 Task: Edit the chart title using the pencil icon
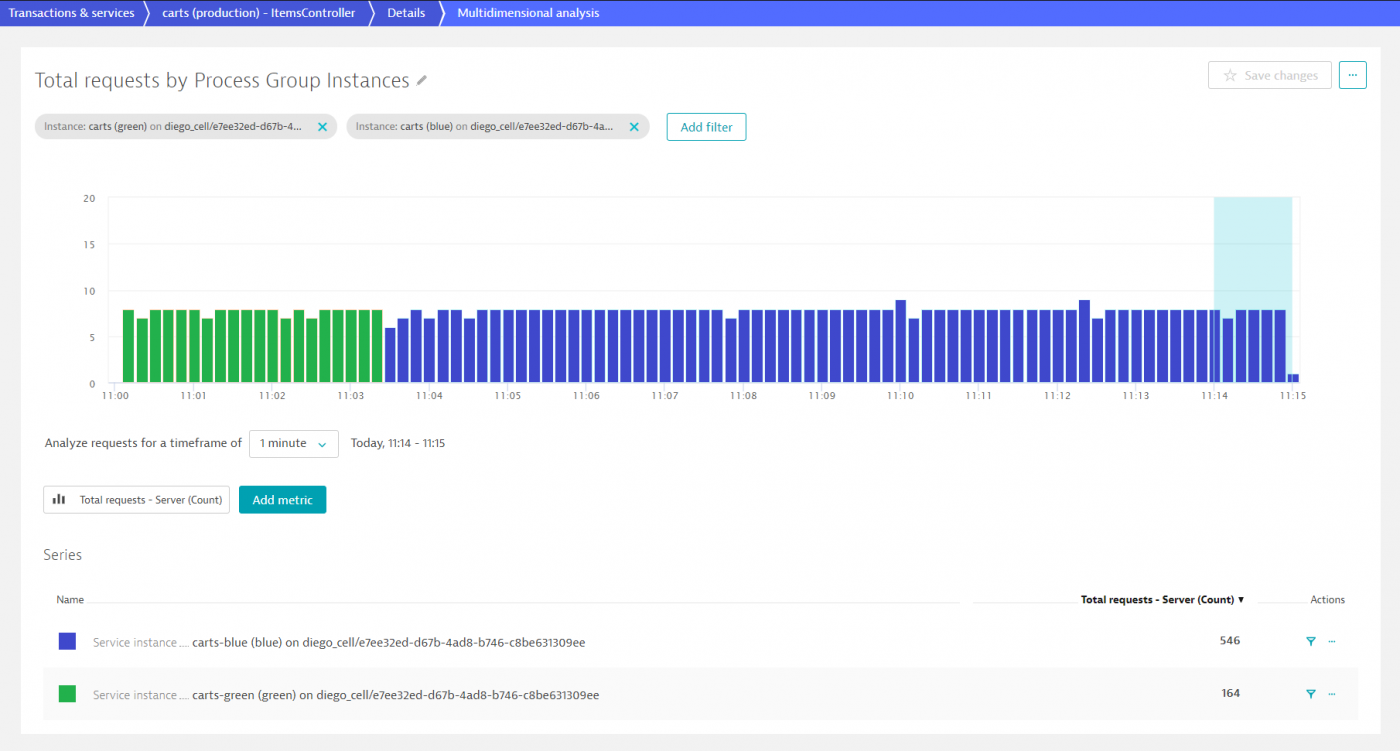(x=421, y=80)
